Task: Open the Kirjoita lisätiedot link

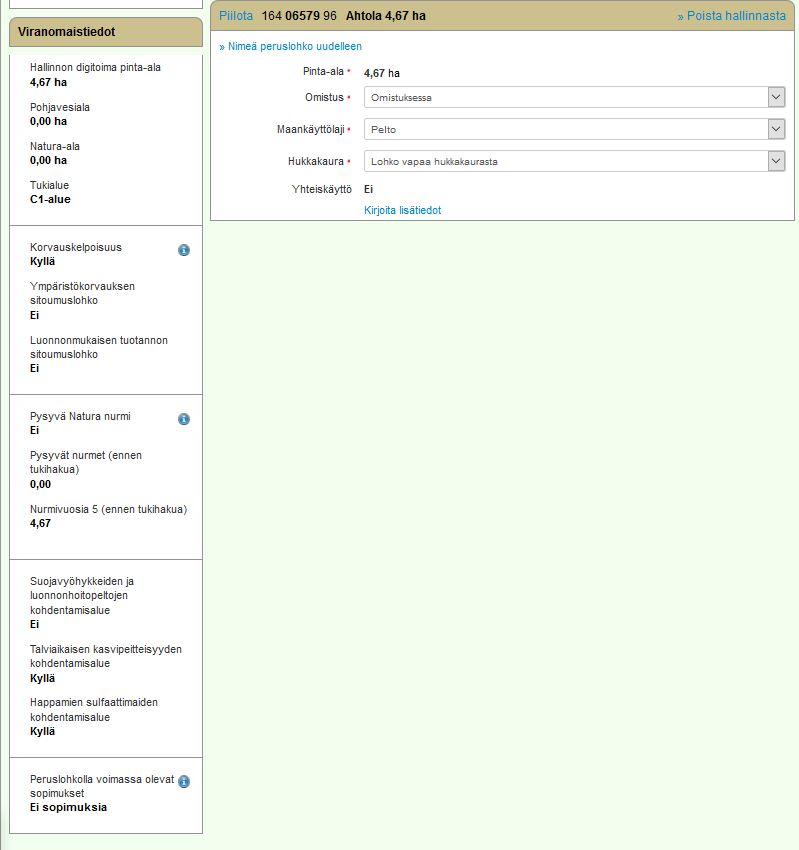Action: pyautogui.click(x=402, y=210)
